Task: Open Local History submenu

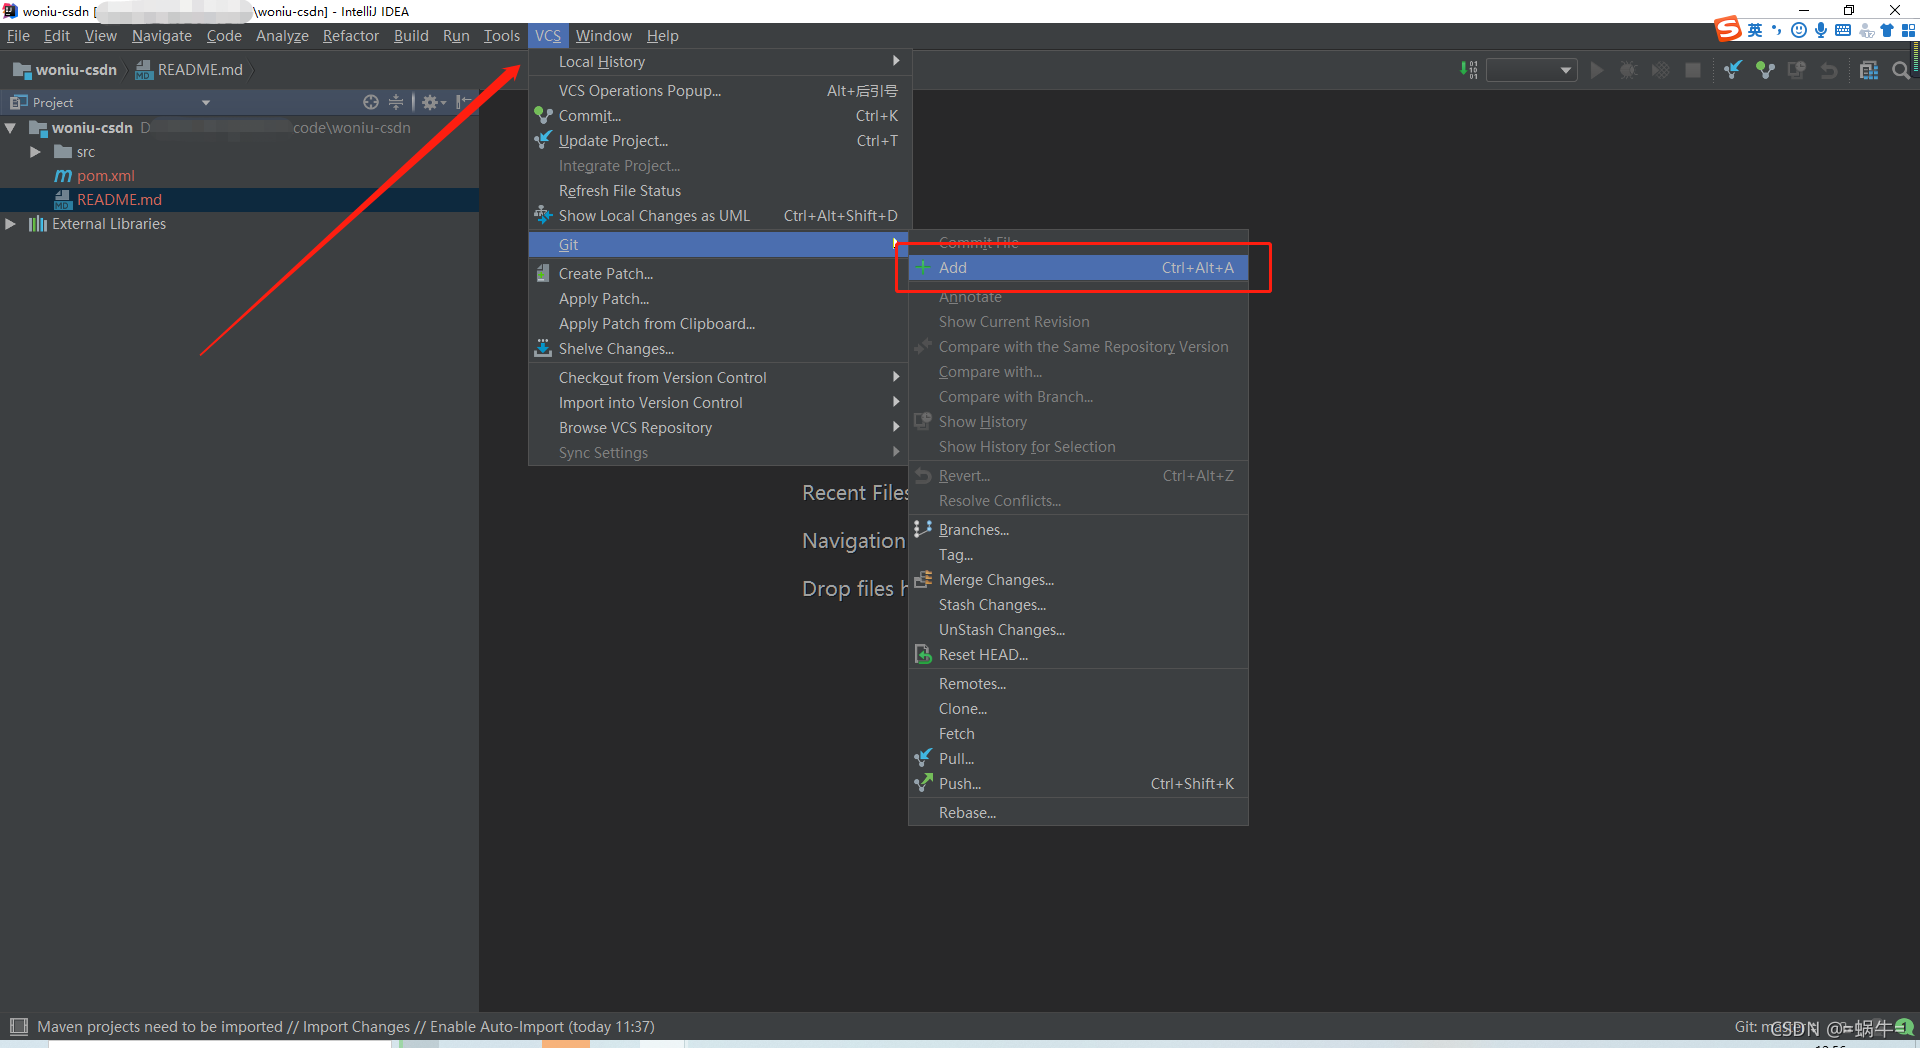Action: pos(720,62)
